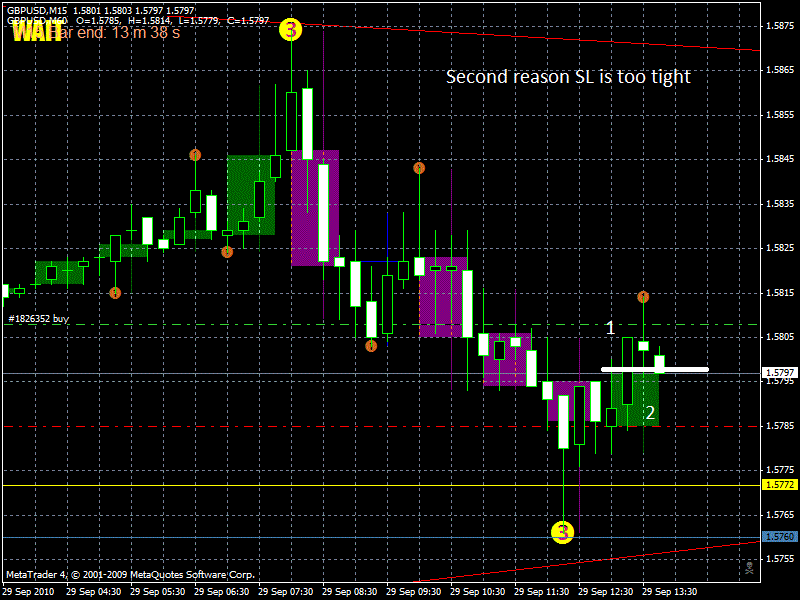Image resolution: width=800 pixels, height=600 pixels.
Task: Click the 1.5755 price scale value
Action: click(x=780, y=559)
